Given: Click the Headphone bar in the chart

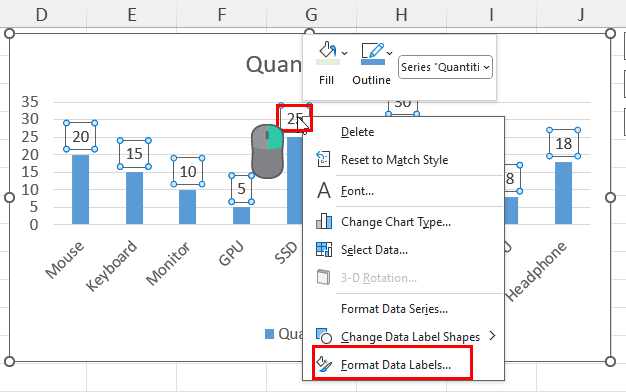Looking at the screenshot, I should coord(563,193).
